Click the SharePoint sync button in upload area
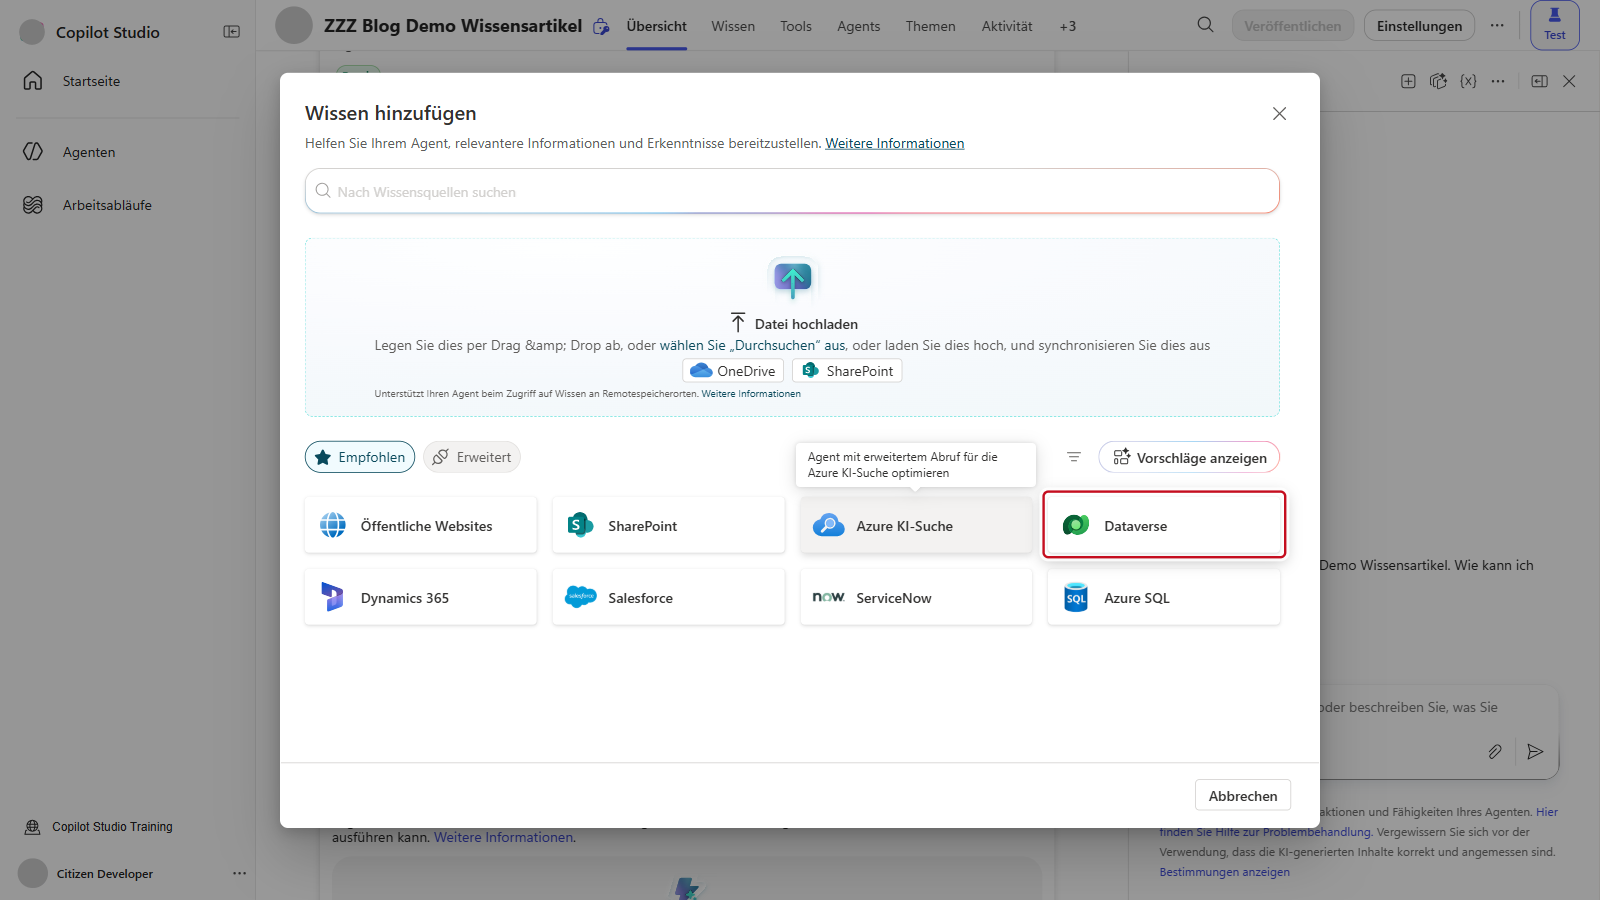 [847, 371]
